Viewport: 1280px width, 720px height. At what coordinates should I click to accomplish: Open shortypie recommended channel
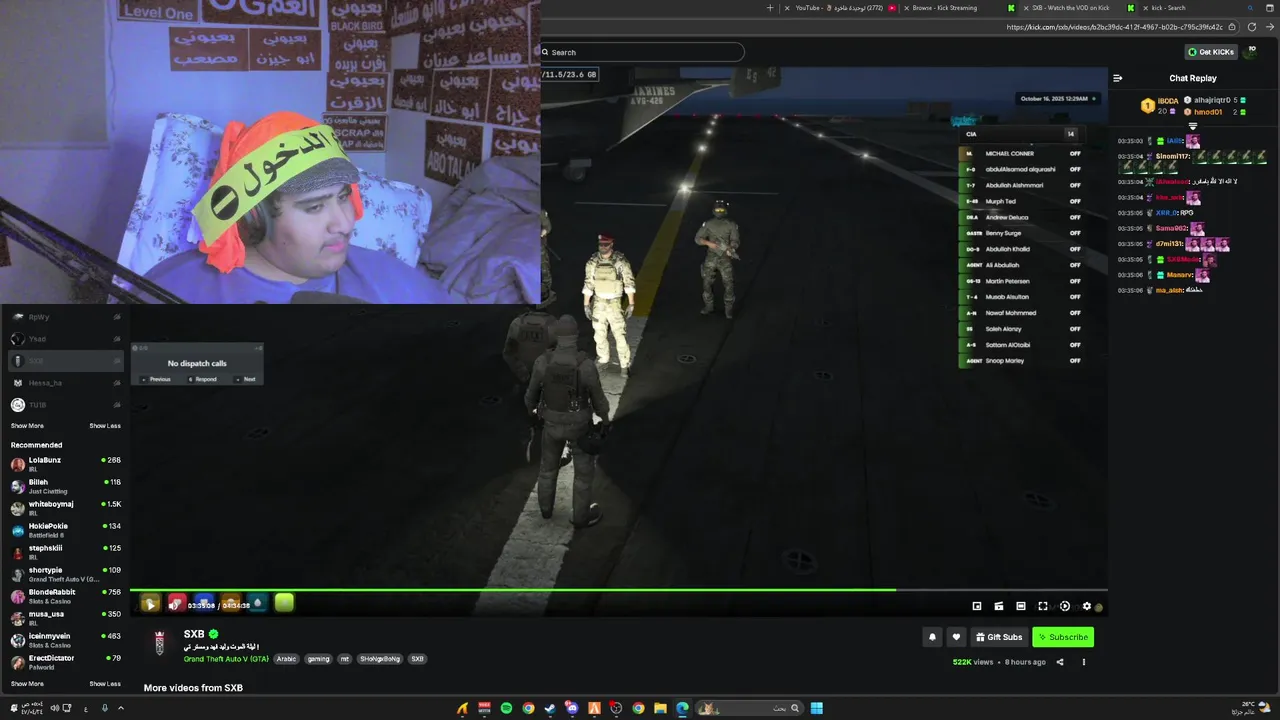[x=65, y=574]
